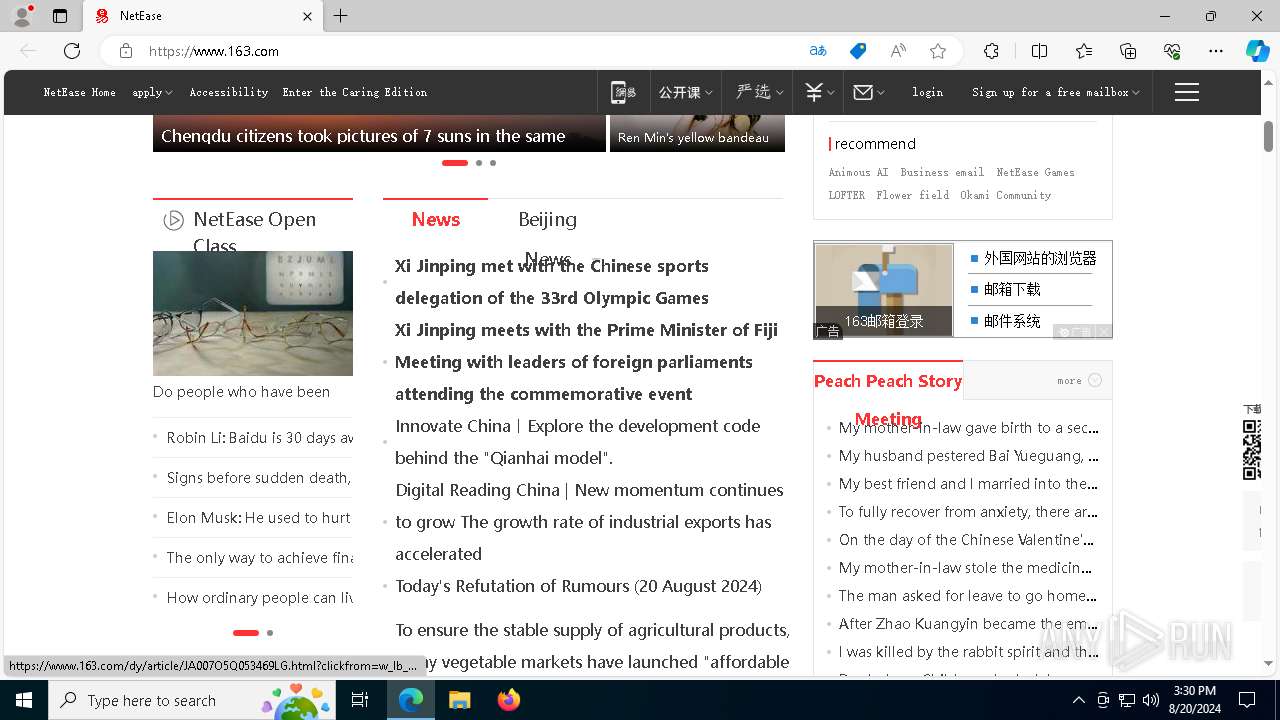
Task: Open Ren Min's yellow bandeau image
Action: [x=697, y=134]
